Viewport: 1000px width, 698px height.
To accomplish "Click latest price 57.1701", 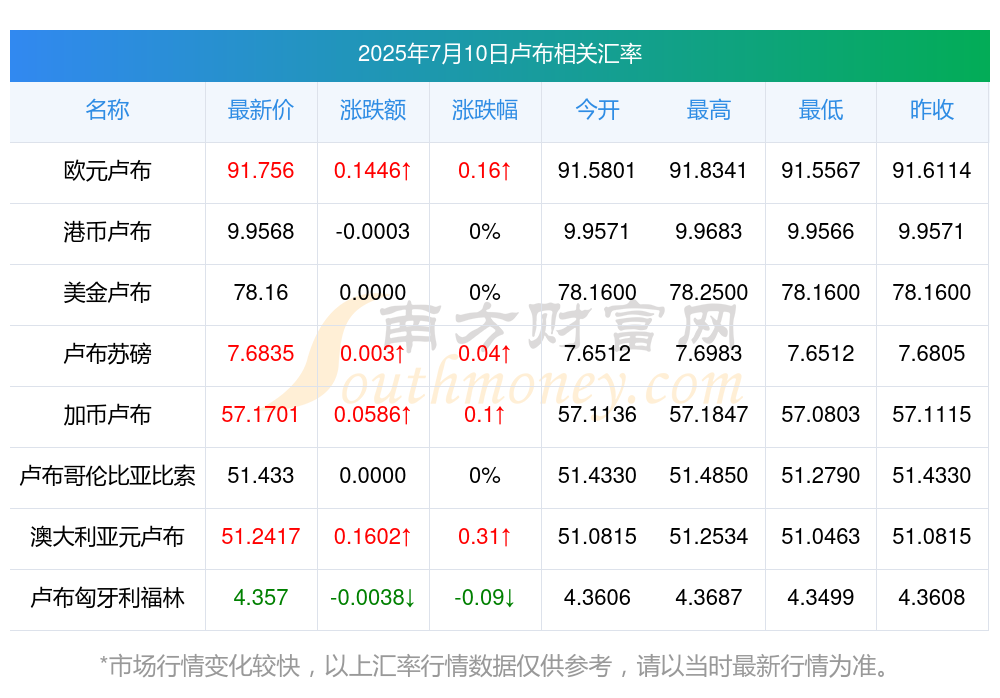I will [x=260, y=415].
